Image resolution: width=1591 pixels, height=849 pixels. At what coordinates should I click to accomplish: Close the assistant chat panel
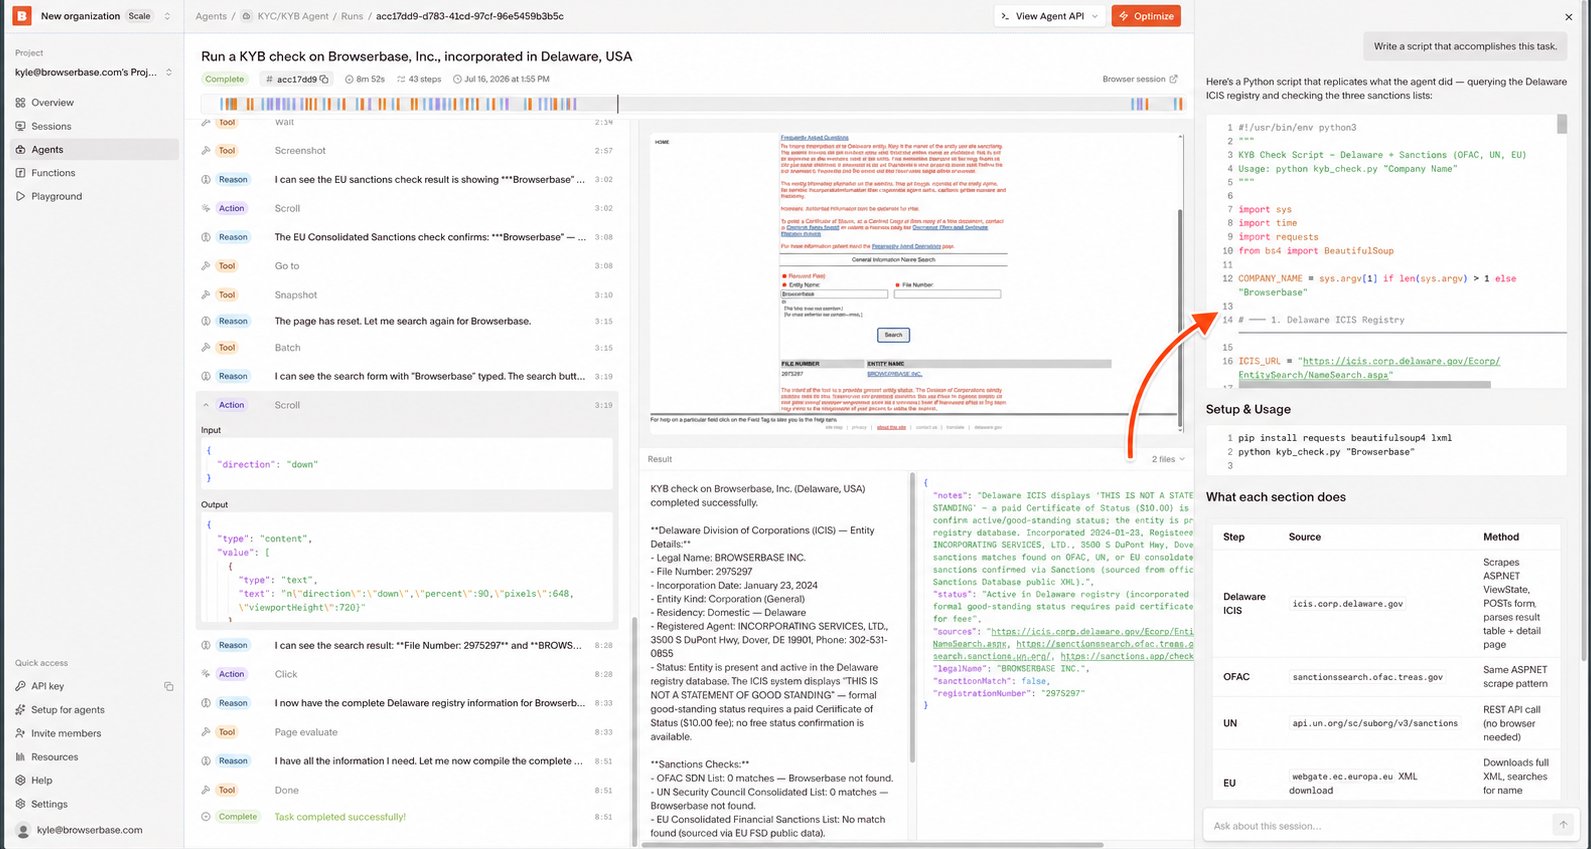tap(1568, 17)
